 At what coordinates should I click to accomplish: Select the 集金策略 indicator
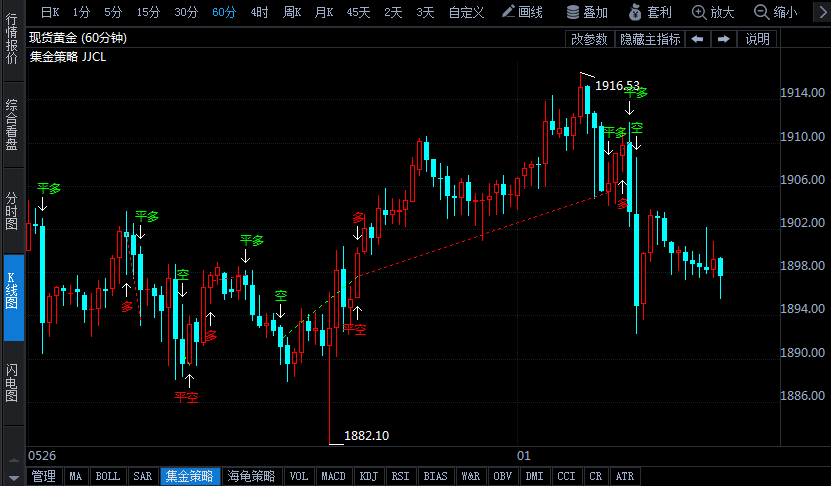(189, 476)
